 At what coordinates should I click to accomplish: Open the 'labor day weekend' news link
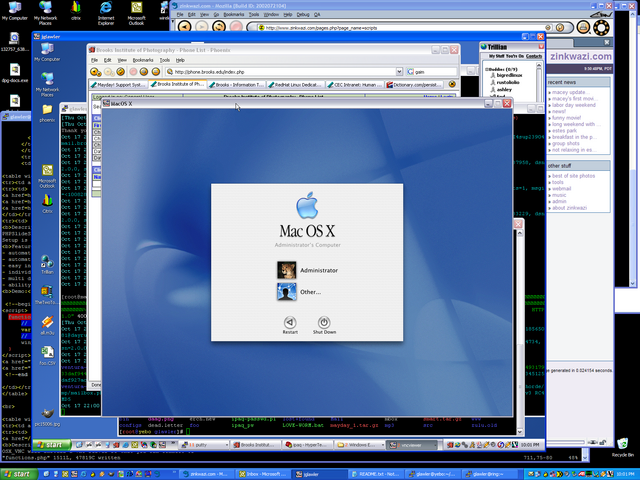pyautogui.click(x=573, y=105)
